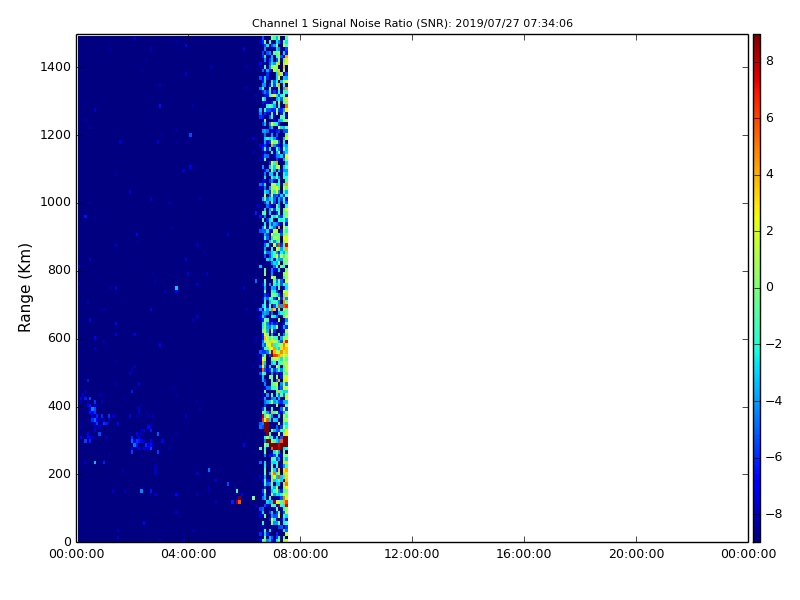This screenshot has height=600, width=800.
Task: Click the colorbar tick label −2
Action: (774, 344)
